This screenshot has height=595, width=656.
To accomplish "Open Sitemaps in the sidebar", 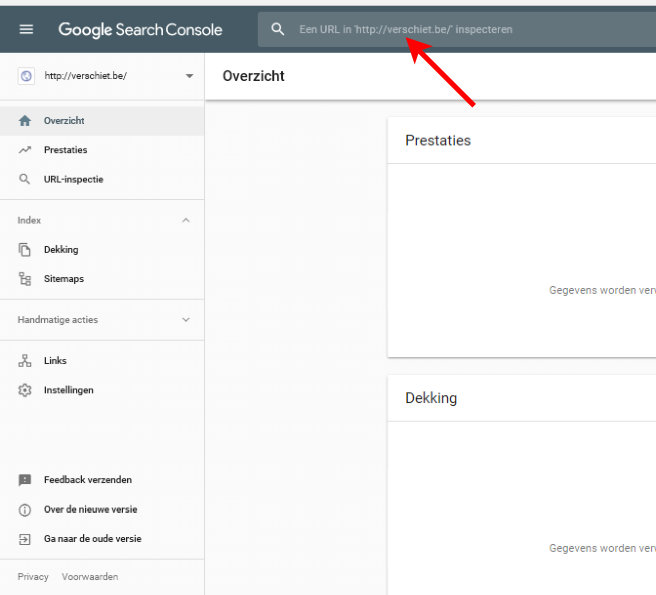I will 102,279.
